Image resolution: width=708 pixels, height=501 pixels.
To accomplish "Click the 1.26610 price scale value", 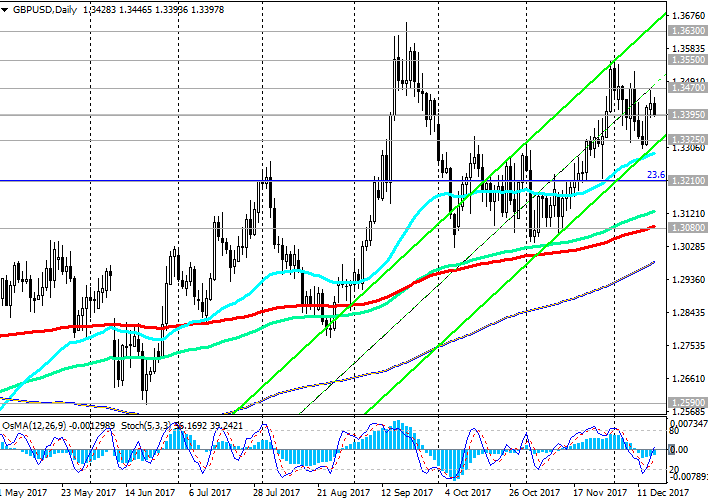I will pyautogui.click(x=689, y=379).
